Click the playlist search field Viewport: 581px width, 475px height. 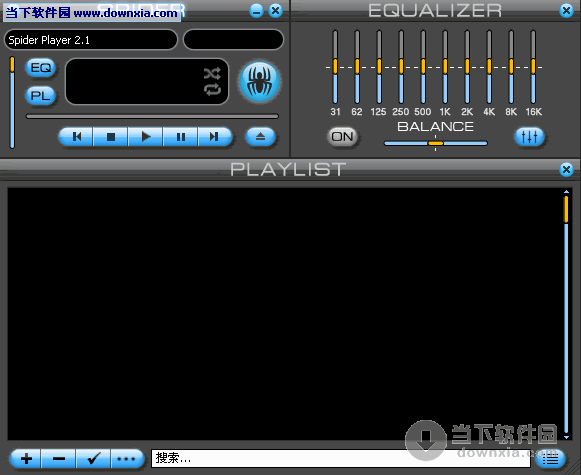tap(341, 459)
